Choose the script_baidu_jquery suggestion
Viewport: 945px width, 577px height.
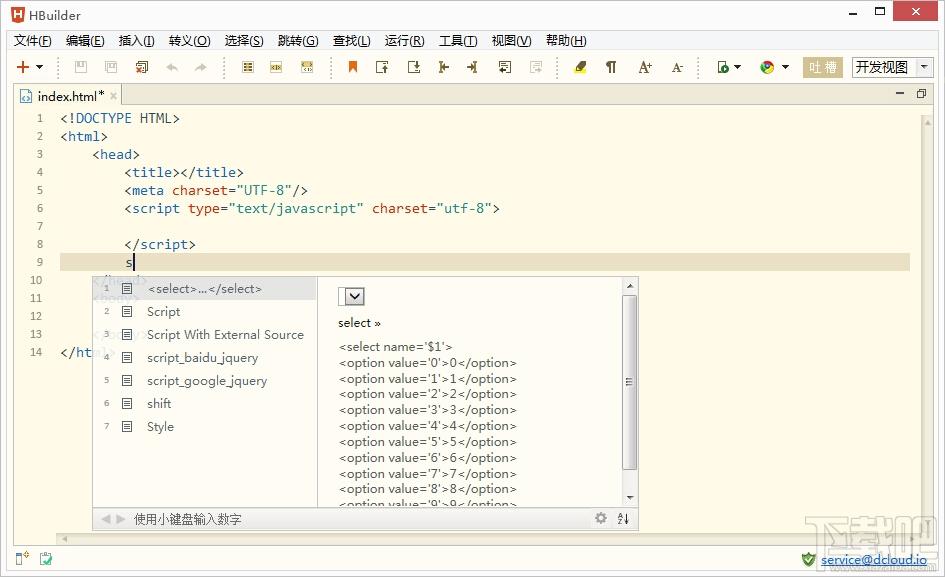205,358
